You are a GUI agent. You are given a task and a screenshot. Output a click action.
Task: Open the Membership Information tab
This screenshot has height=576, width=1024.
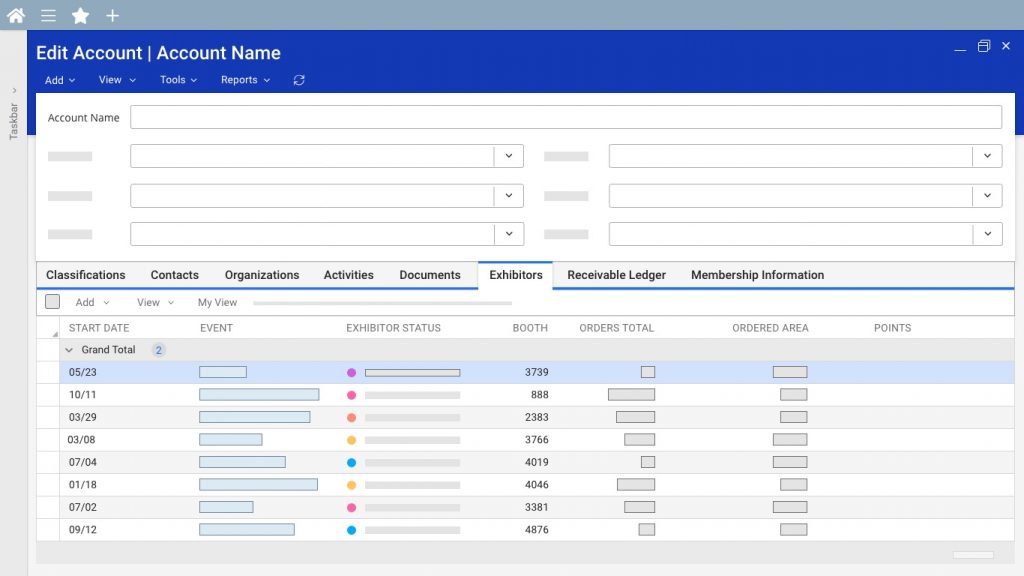(757, 275)
